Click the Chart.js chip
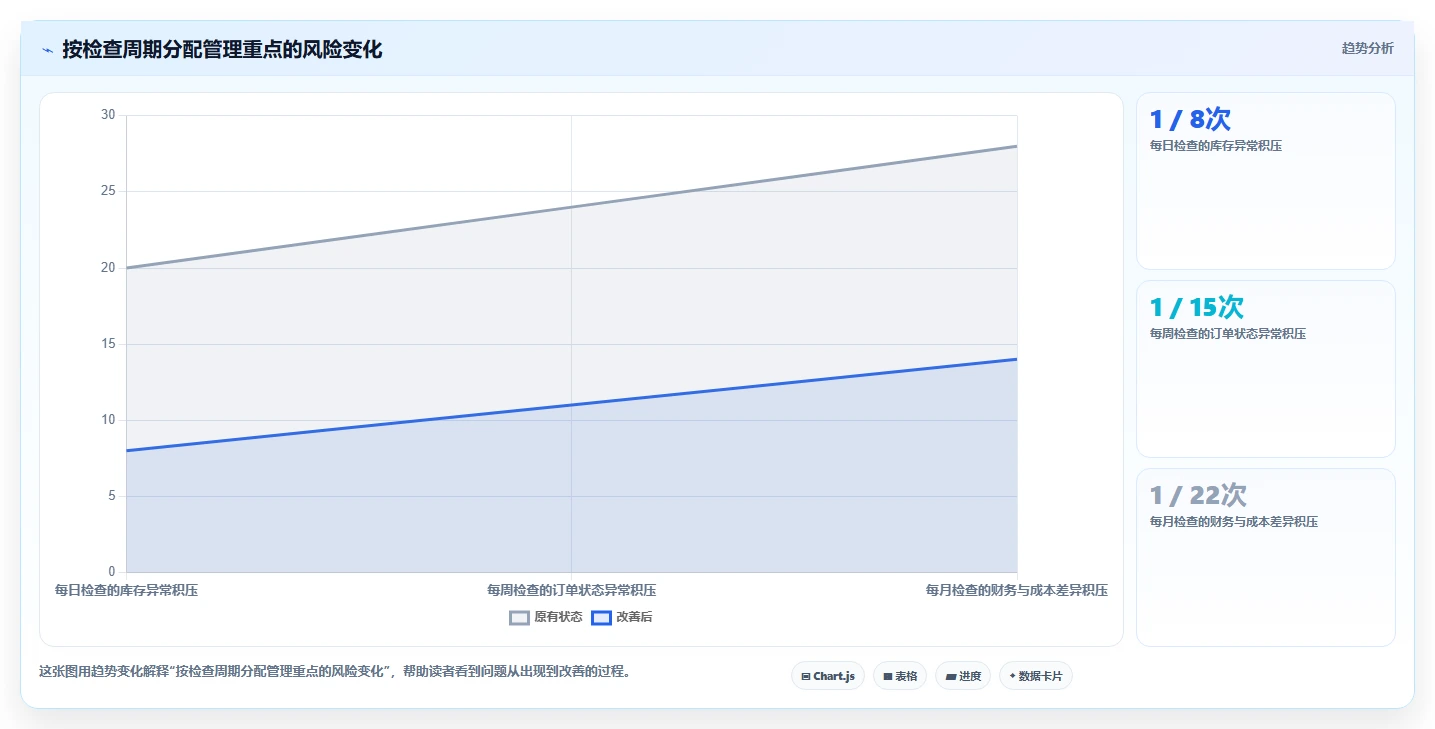 click(828, 676)
